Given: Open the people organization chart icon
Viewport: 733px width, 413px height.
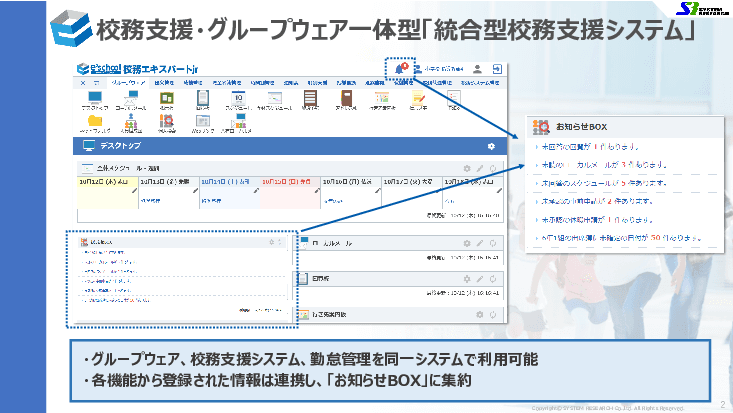Looking at the screenshot, I should tap(131, 121).
